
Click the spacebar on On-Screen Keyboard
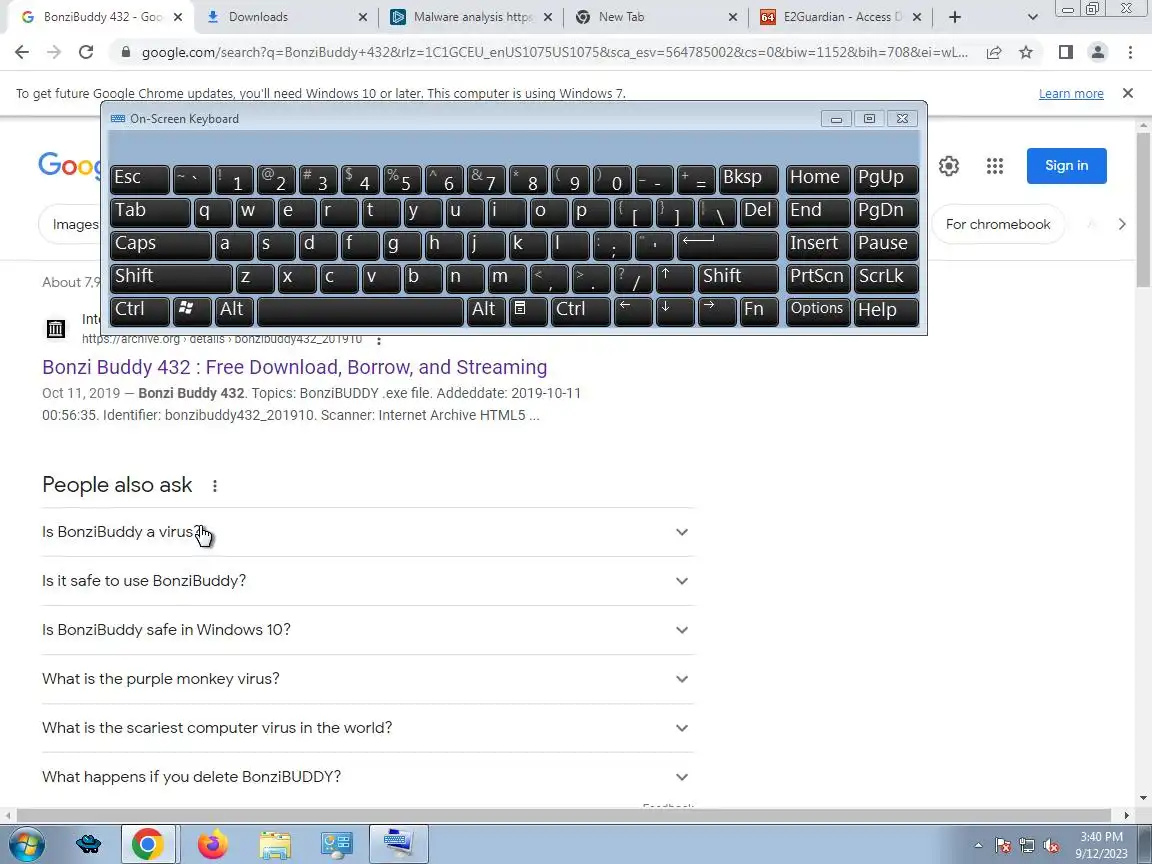tap(360, 311)
